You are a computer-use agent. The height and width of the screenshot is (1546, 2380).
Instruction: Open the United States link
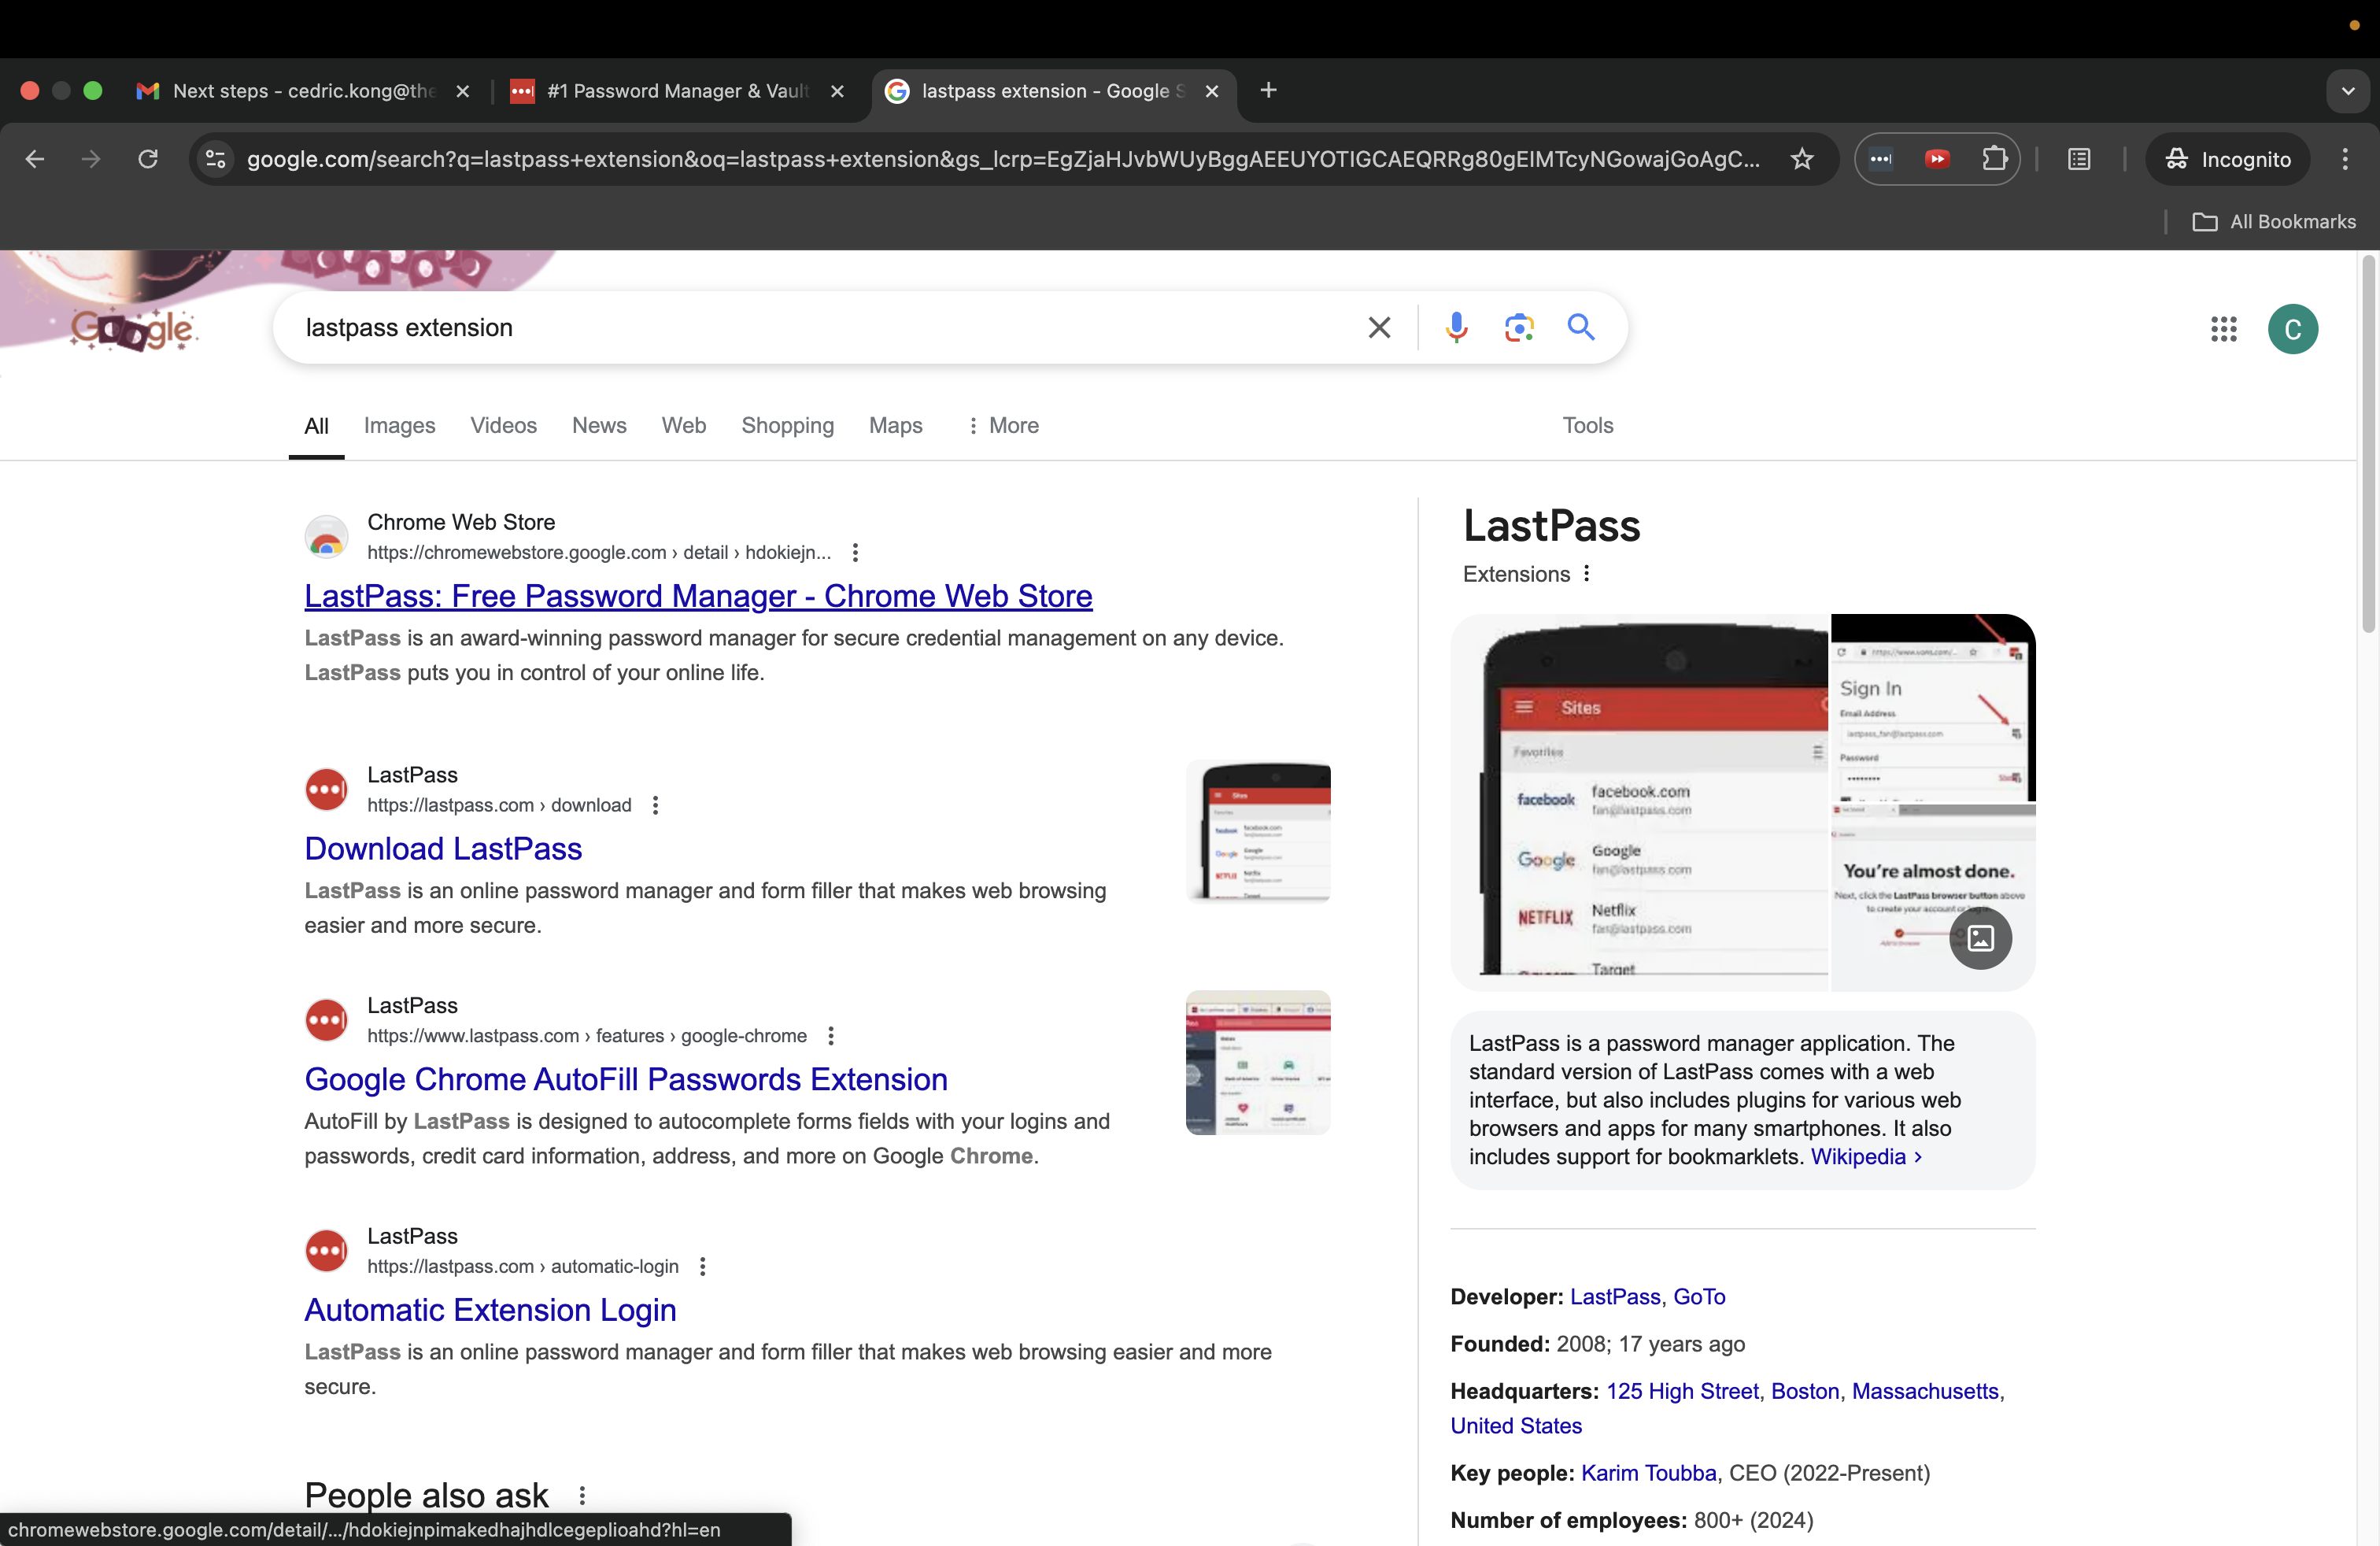pyautogui.click(x=1516, y=1426)
